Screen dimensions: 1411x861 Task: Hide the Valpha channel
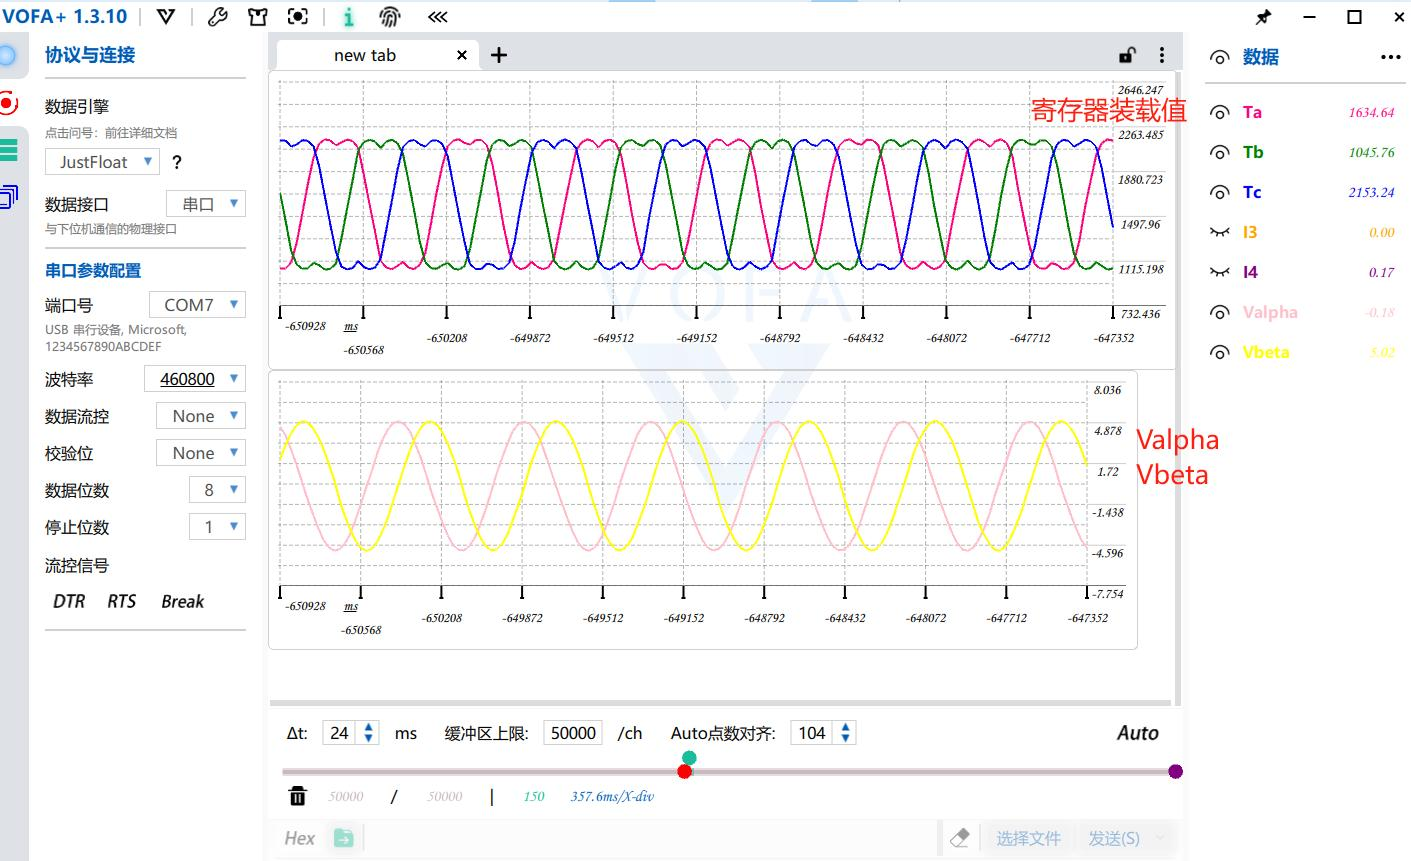(1219, 312)
